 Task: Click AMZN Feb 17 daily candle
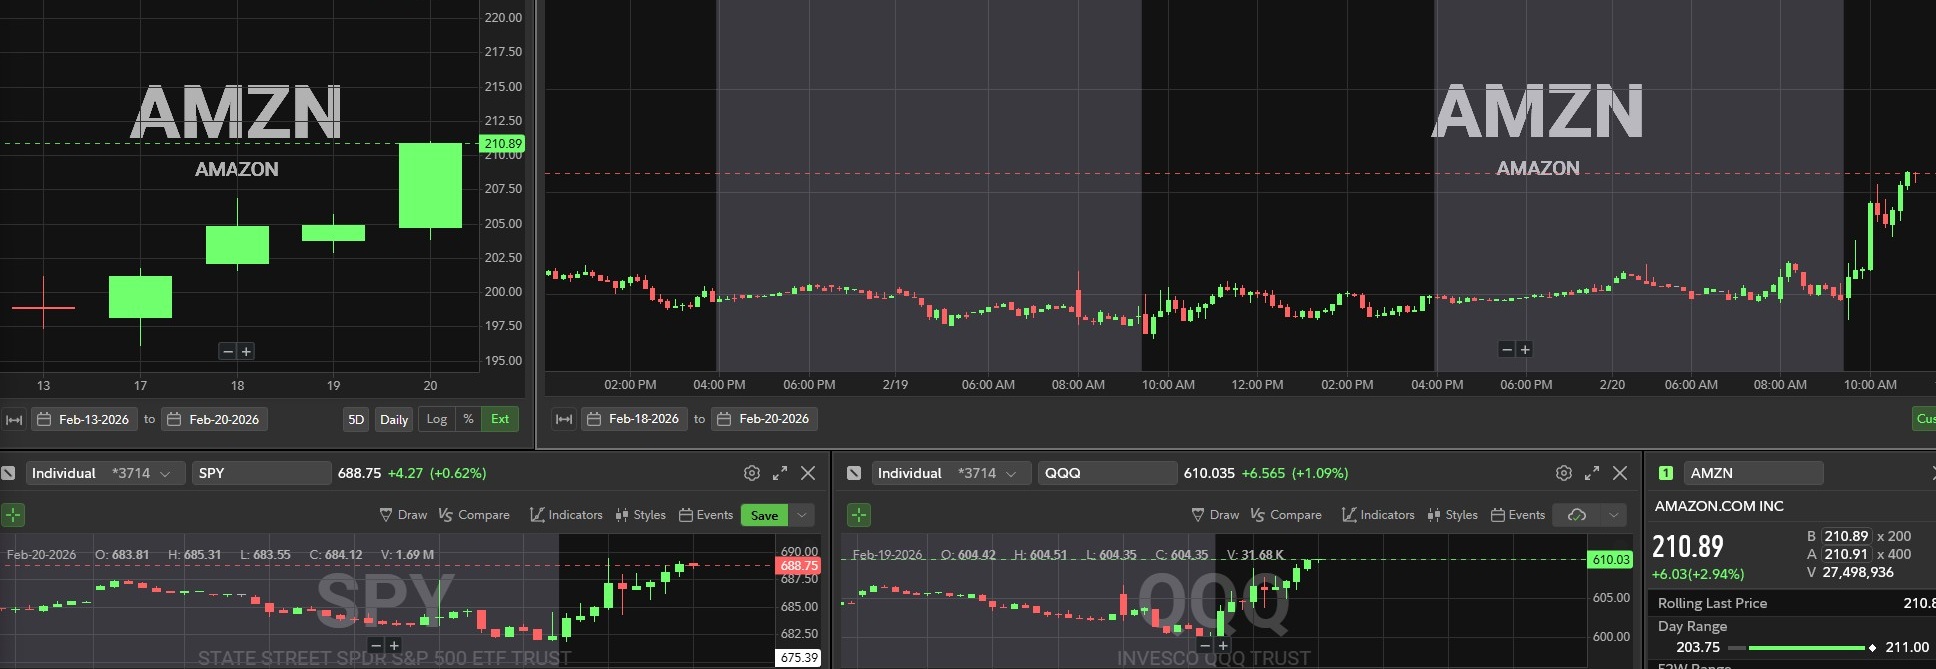coord(140,297)
